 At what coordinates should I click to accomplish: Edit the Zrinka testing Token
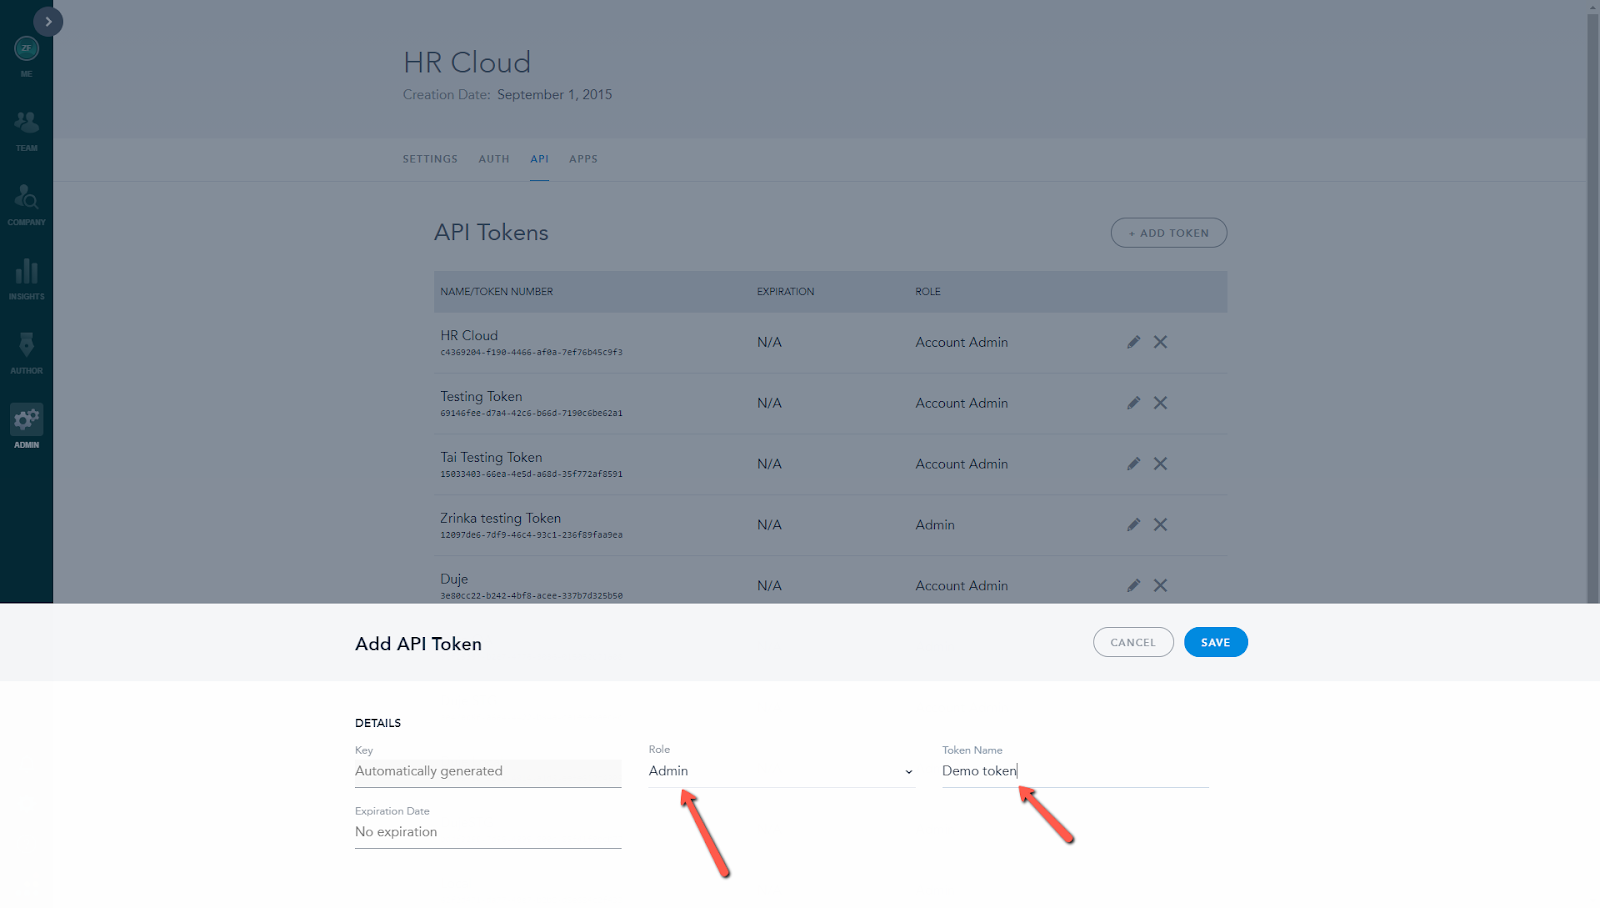[x=1133, y=525]
